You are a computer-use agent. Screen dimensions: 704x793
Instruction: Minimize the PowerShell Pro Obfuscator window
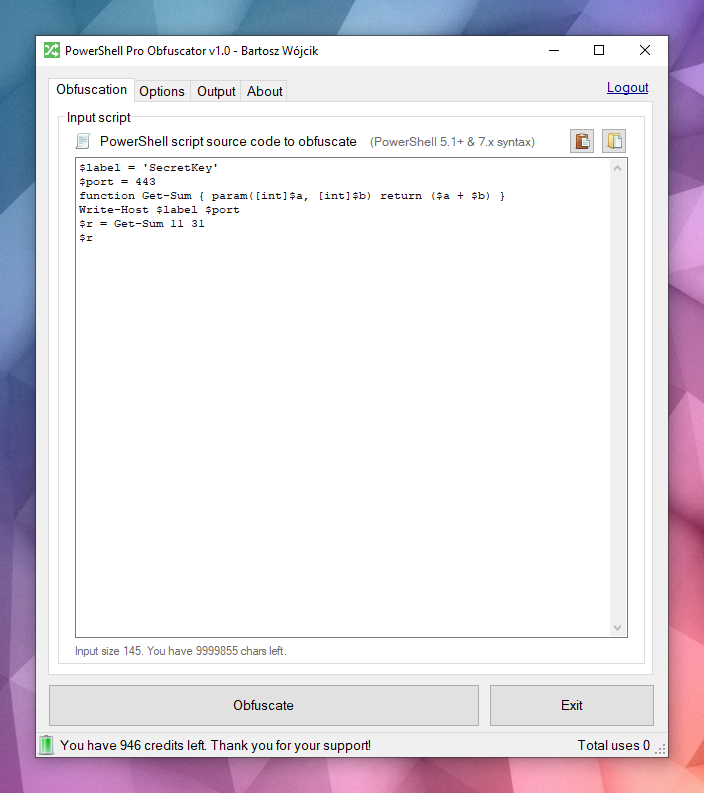(x=554, y=50)
